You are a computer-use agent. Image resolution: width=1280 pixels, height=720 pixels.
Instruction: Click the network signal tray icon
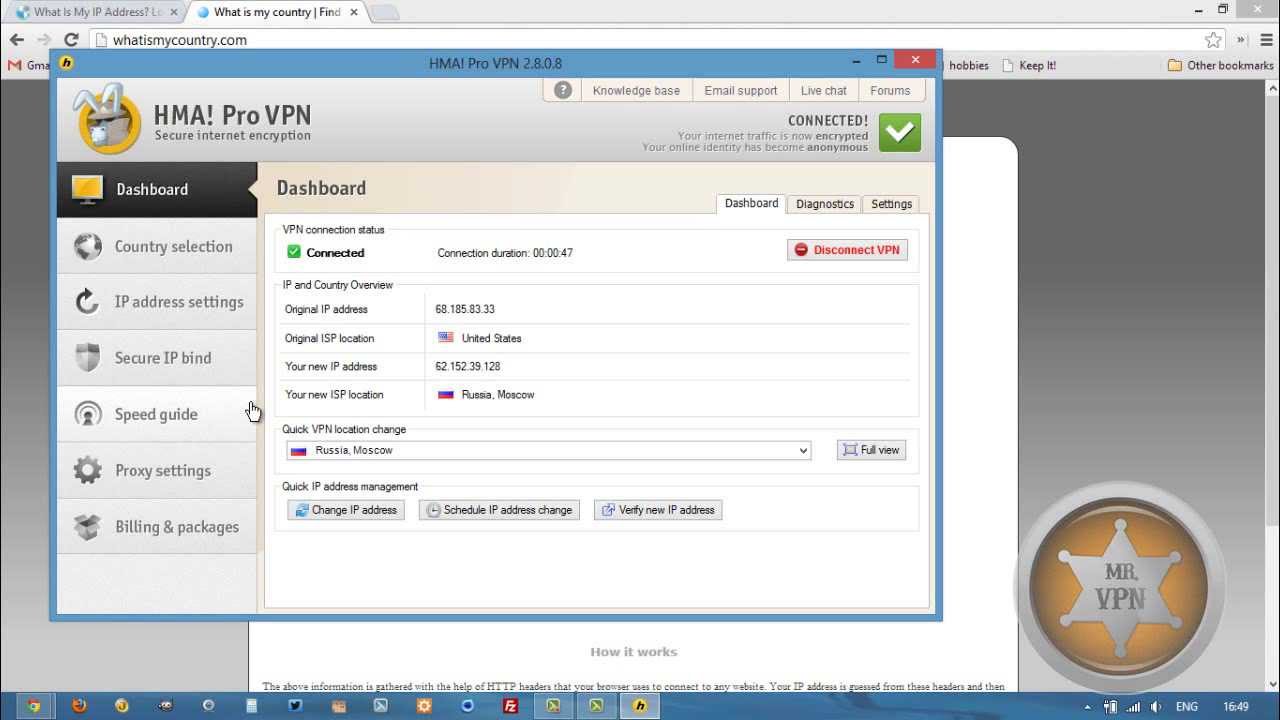click(1133, 706)
